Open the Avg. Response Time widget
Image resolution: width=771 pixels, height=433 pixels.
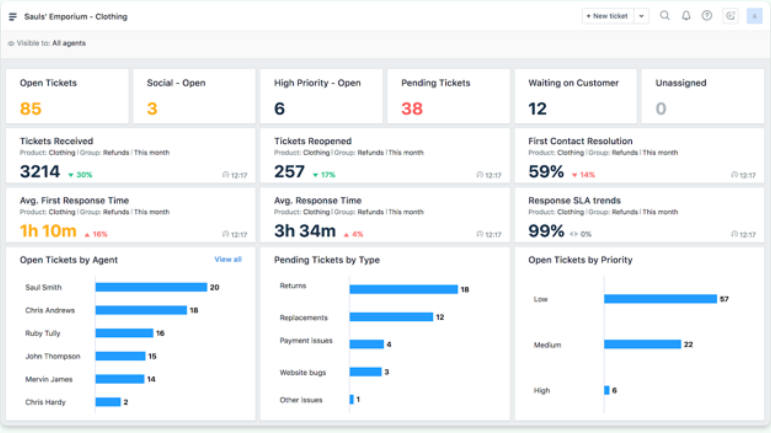pyautogui.click(x=383, y=217)
